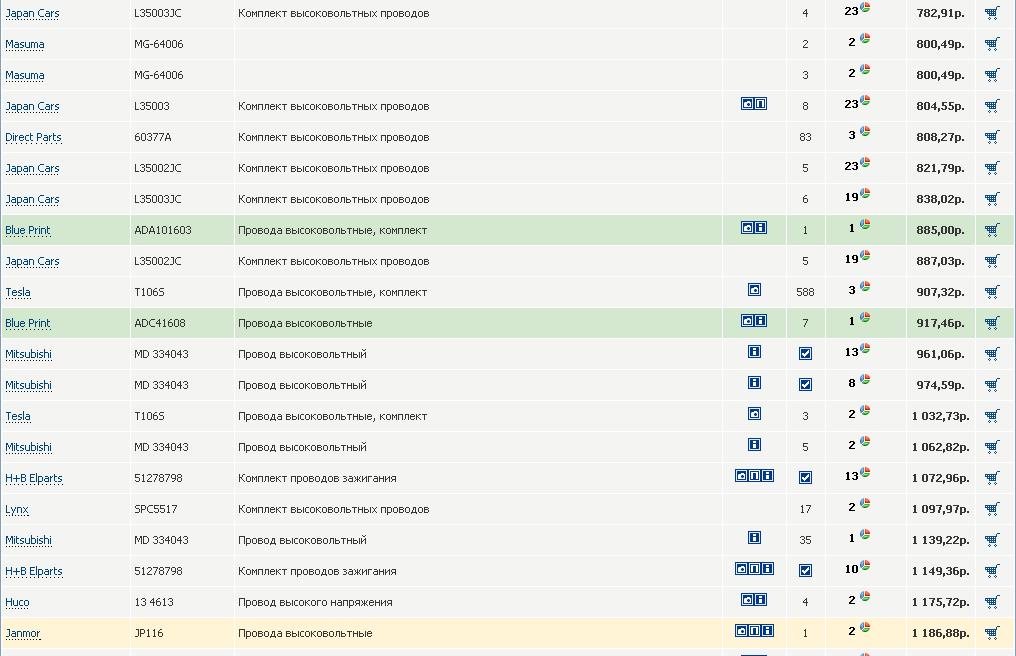Click price 885,00р.

point(940,230)
